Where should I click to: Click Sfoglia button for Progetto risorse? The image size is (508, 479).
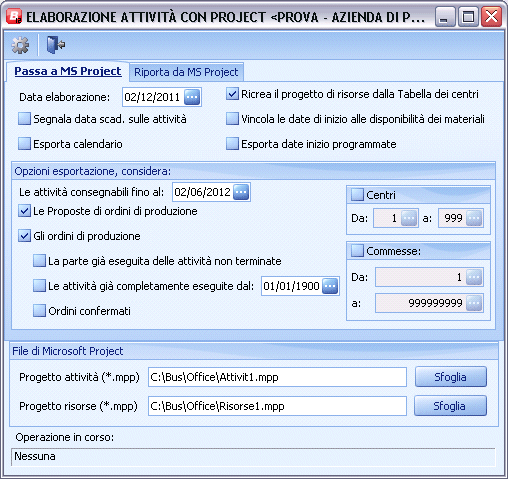(x=450, y=406)
